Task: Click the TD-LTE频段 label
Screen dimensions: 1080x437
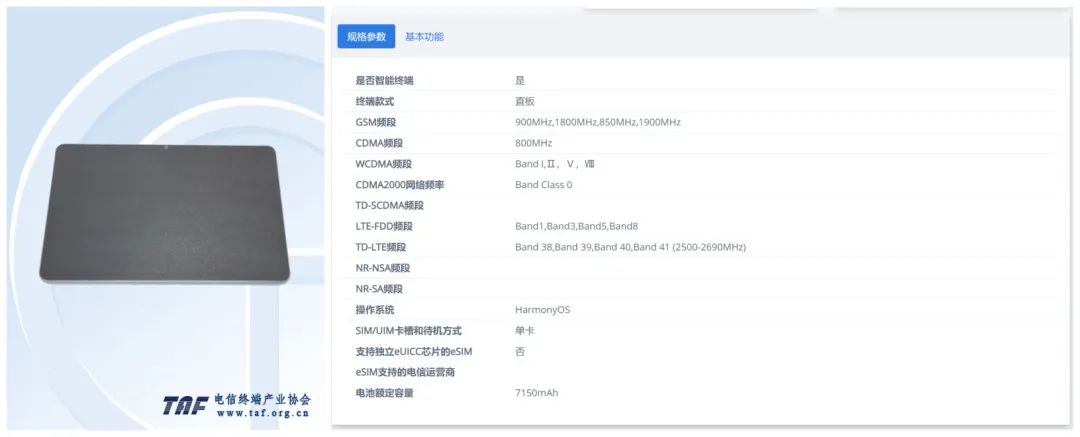Action: click(380, 247)
